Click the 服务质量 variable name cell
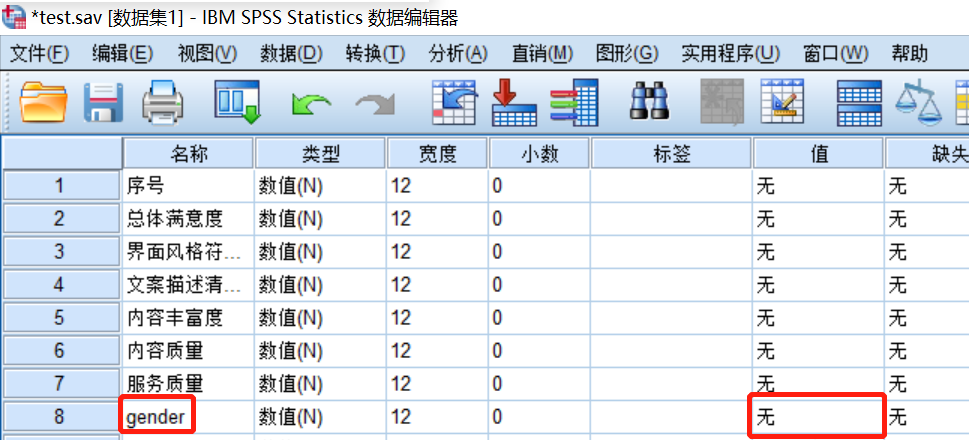 point(188,384)
